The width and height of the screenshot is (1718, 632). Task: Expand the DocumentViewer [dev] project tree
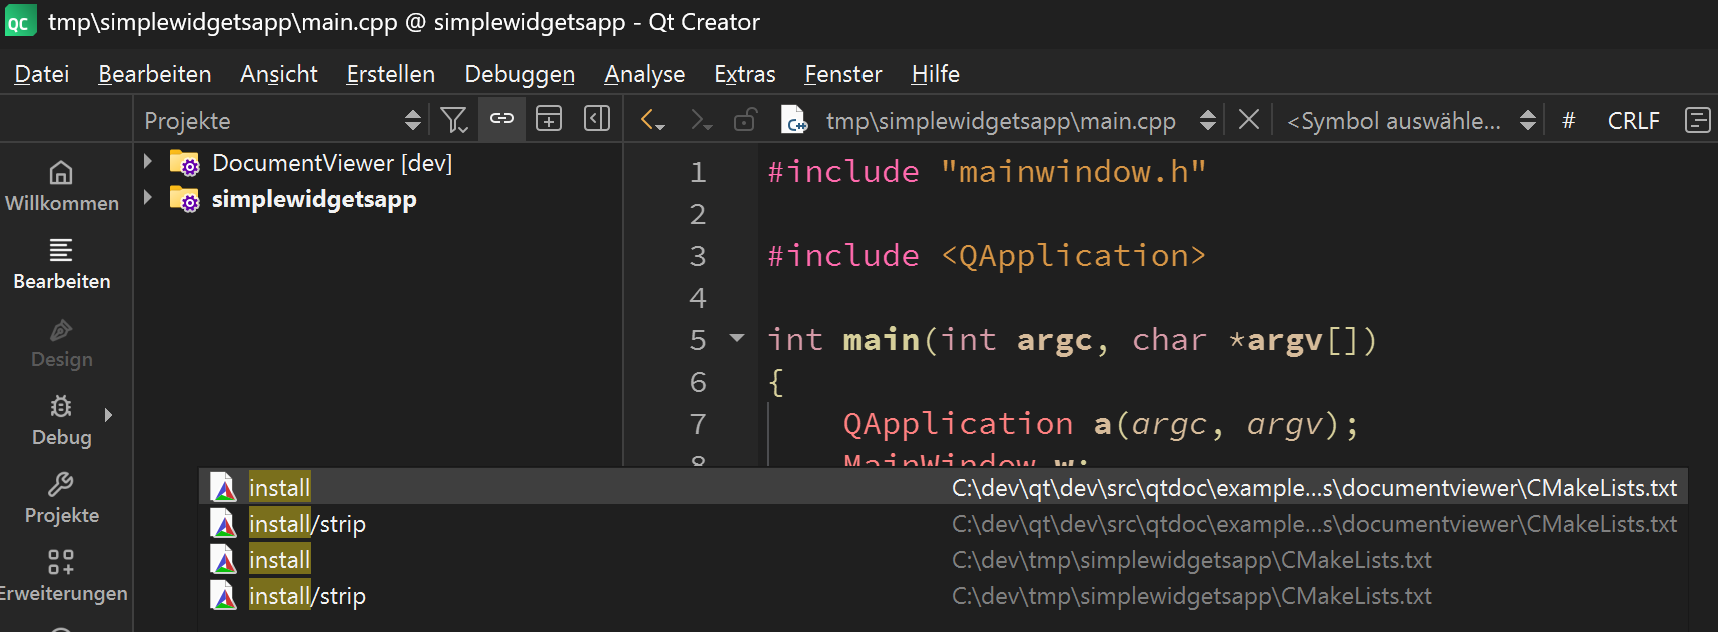[148, 162]
